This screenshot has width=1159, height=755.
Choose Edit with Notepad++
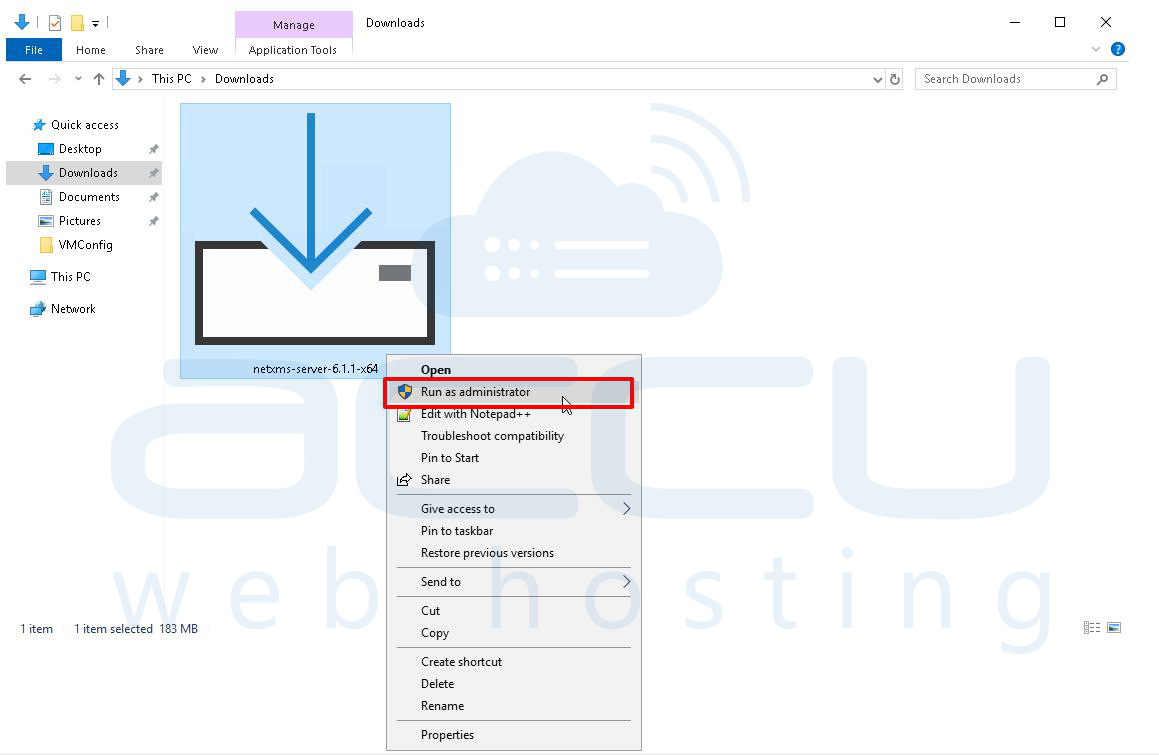[514, 414]
